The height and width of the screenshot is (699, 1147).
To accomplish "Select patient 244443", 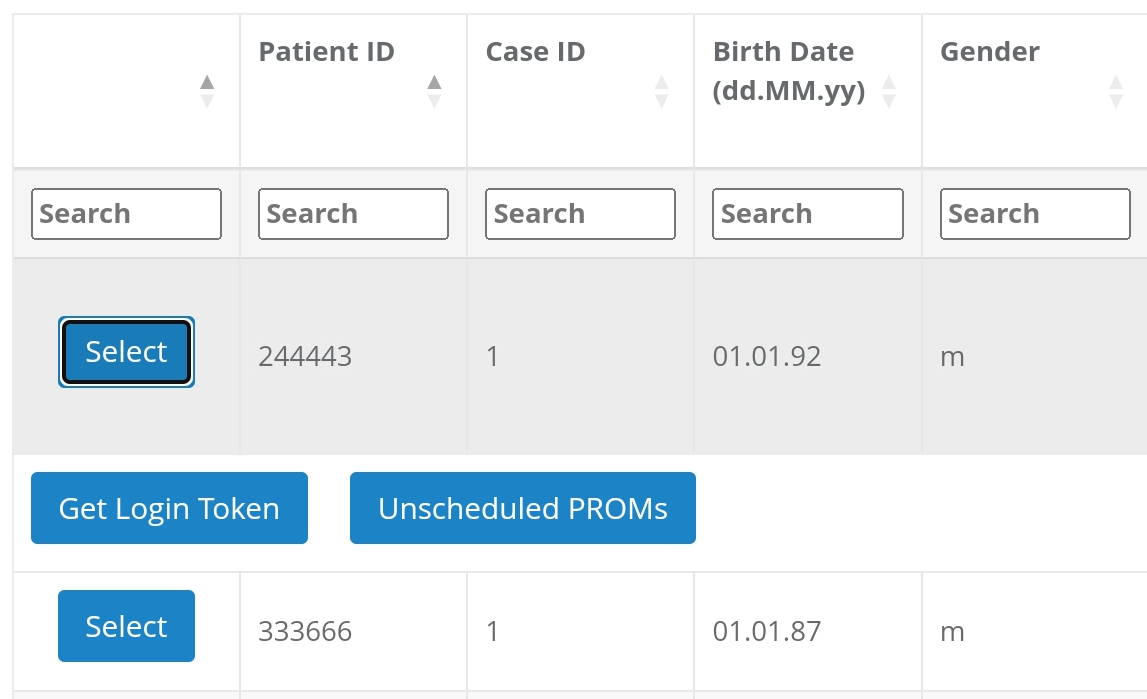I will [x=126, y=352].
